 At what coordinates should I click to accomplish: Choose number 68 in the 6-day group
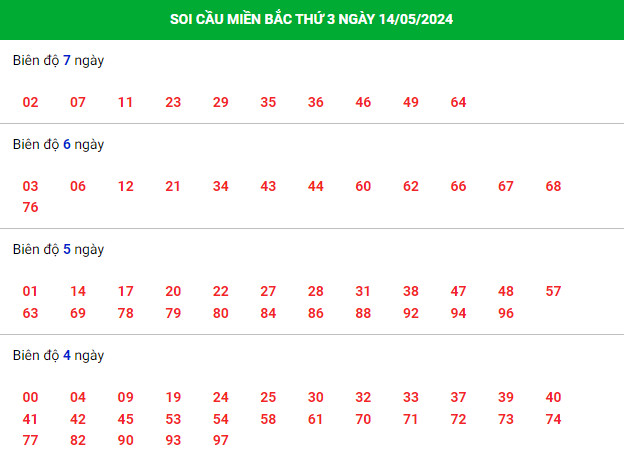pyautogui.click(x=553, y=186)
